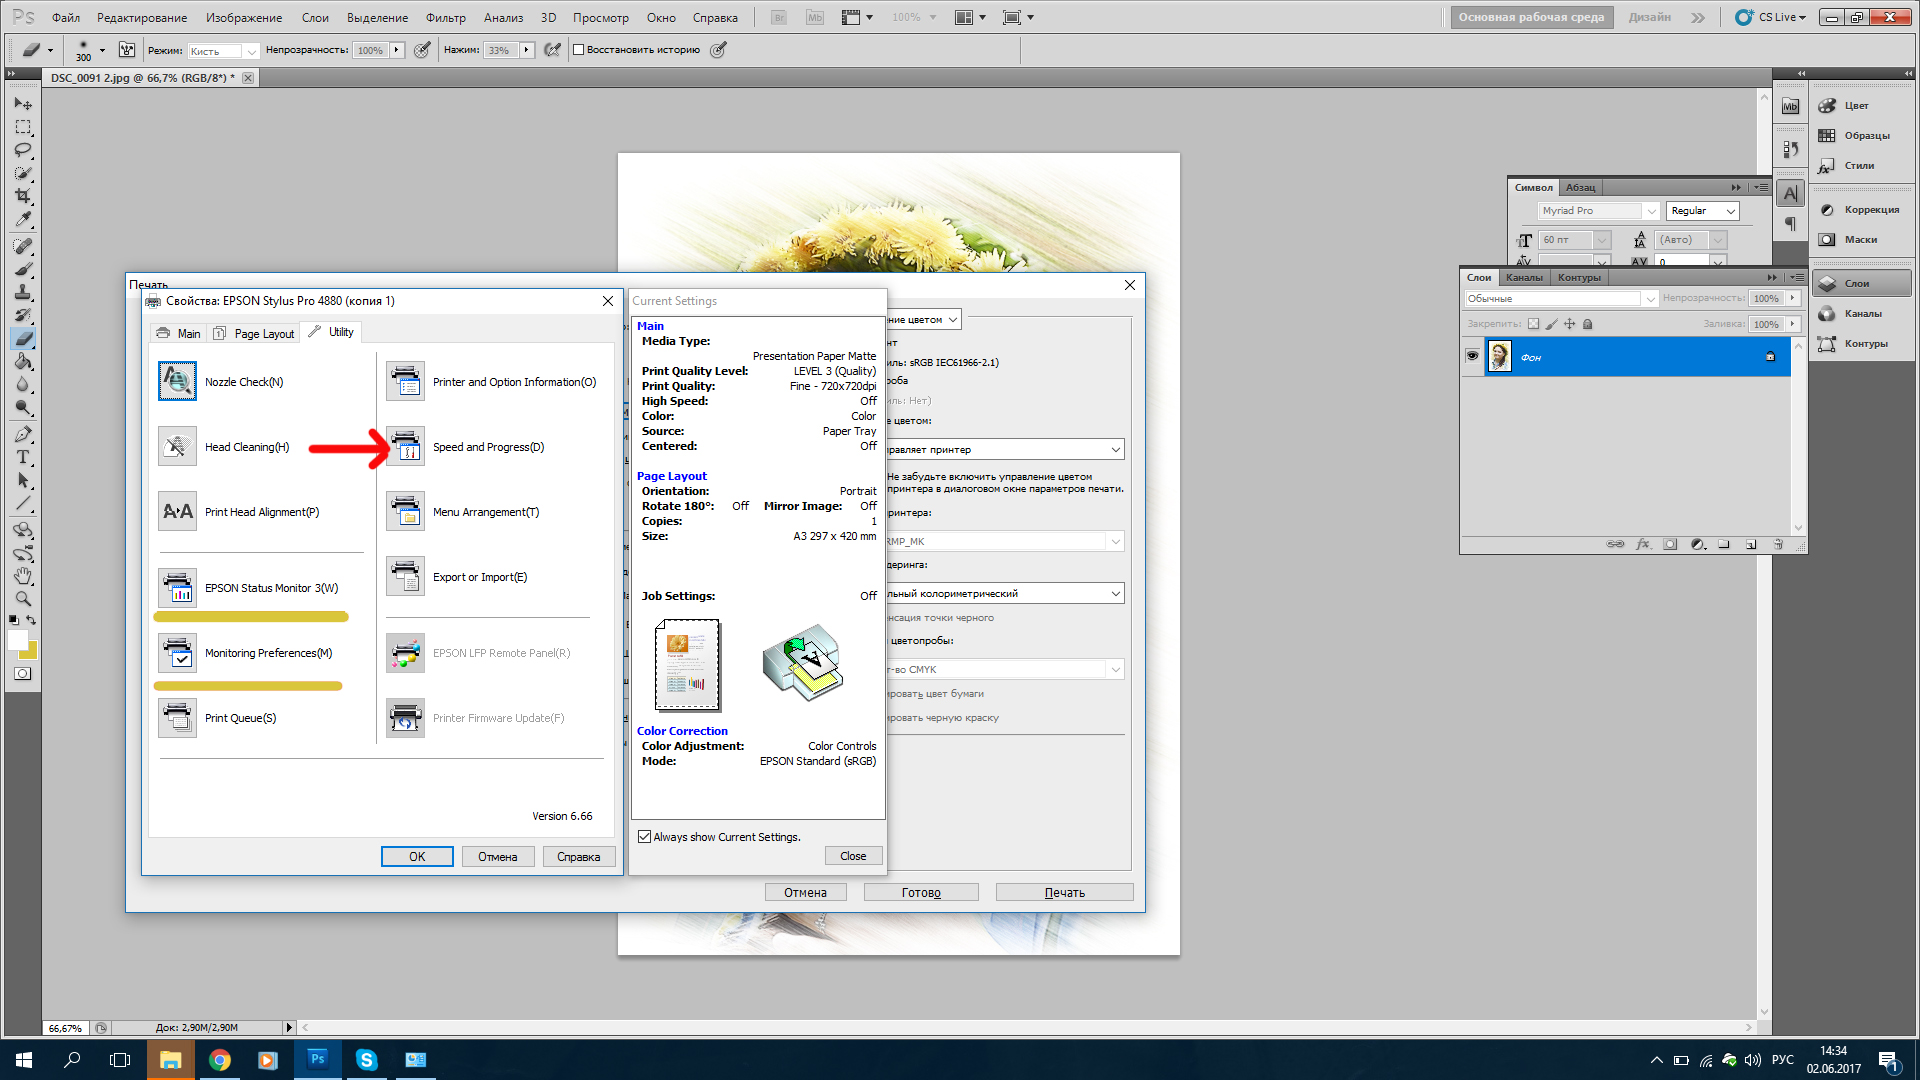1920x1080 pixels.
Task: Expand the Режим brush mode dropdown
Action: (x=251, y=51)
